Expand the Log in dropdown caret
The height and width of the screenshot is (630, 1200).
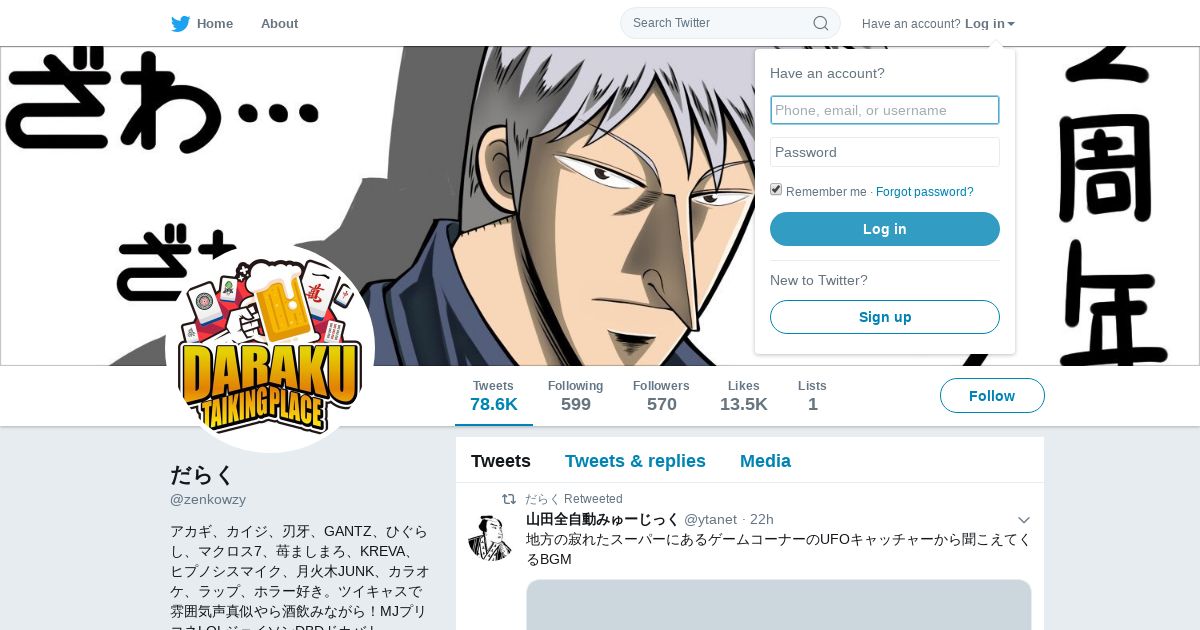point(1011,24)
